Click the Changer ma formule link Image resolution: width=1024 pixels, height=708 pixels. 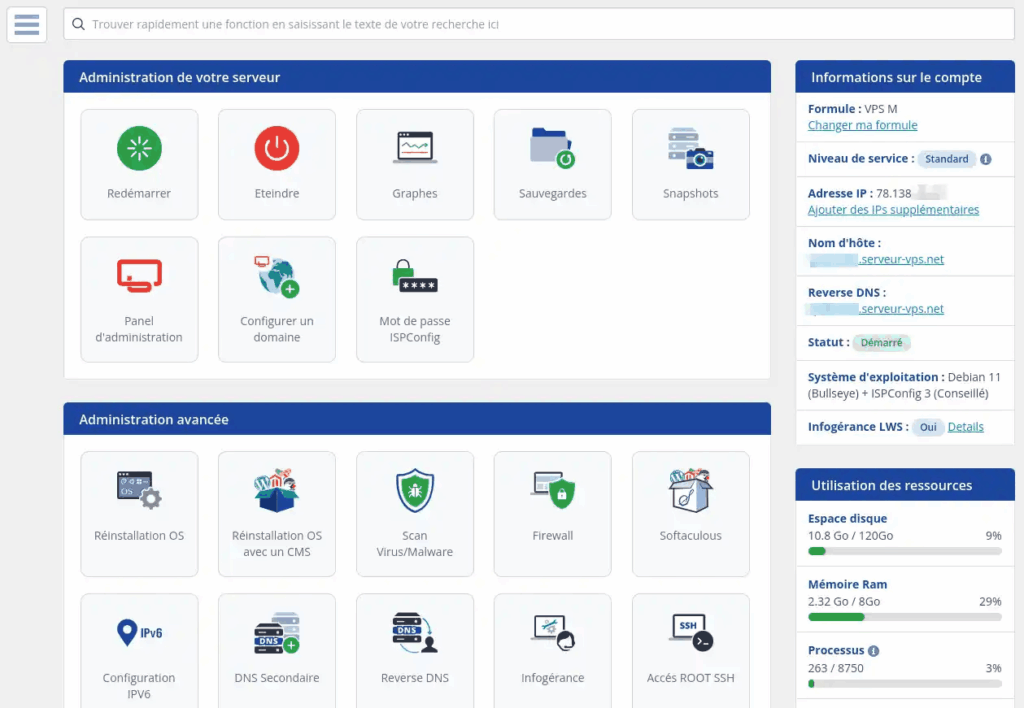tap(862, 125)
